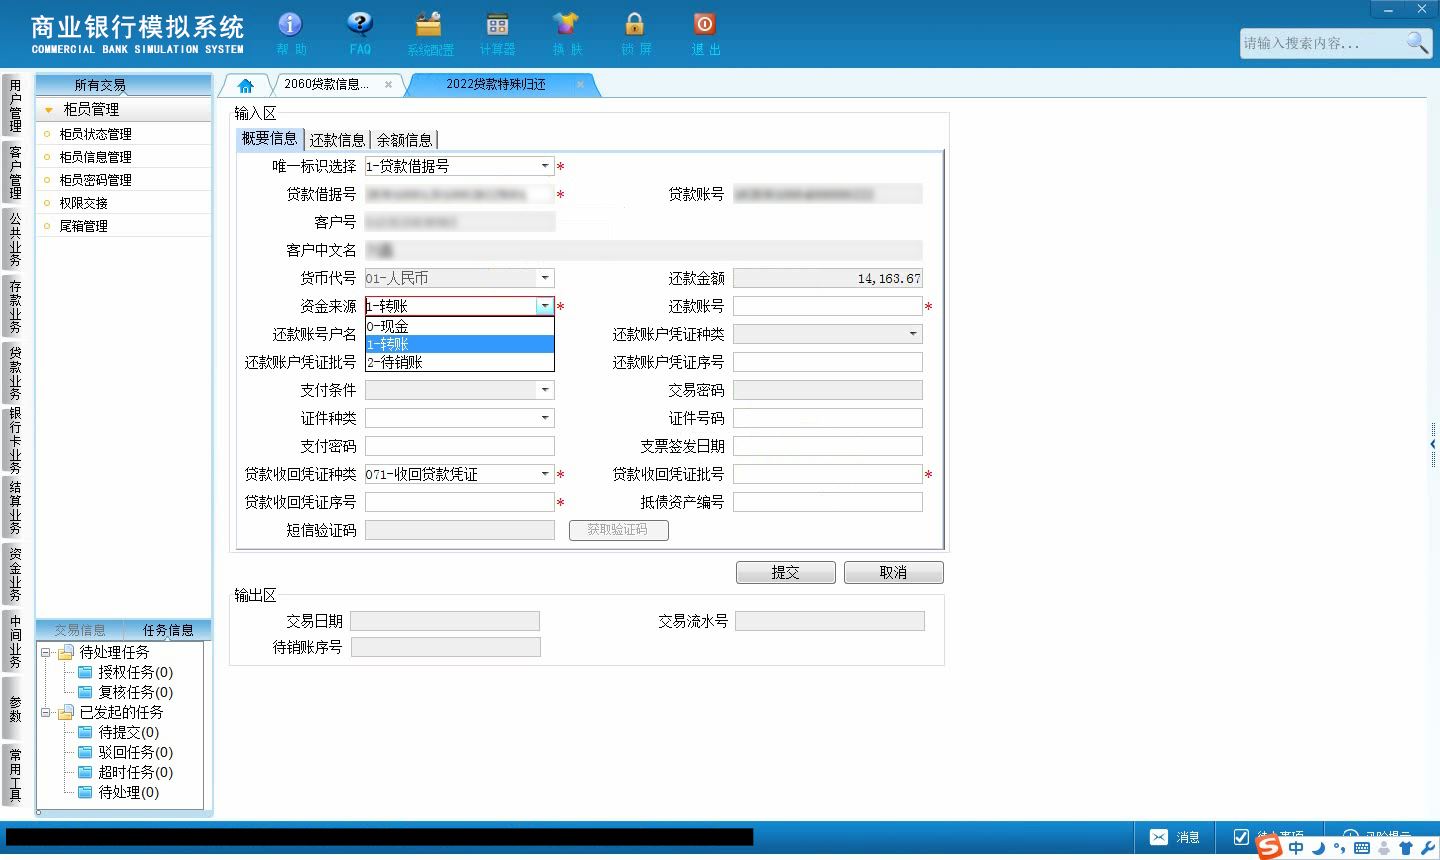The width and height of the screenshot is (1440, 860).
Task: Close the 2060贷款信息 tab
Action: point(389,85)
